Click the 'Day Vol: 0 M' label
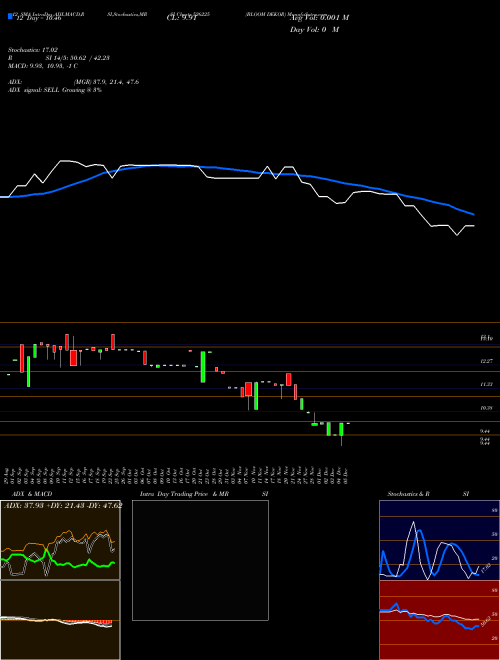Image resolution: width=500 pixels, height=660 pixels. [x=314, y=30]
